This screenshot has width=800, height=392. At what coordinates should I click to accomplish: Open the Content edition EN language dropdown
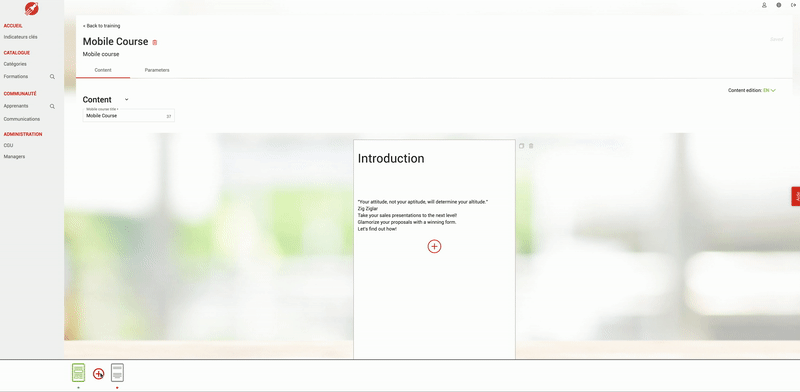[769, 90]
